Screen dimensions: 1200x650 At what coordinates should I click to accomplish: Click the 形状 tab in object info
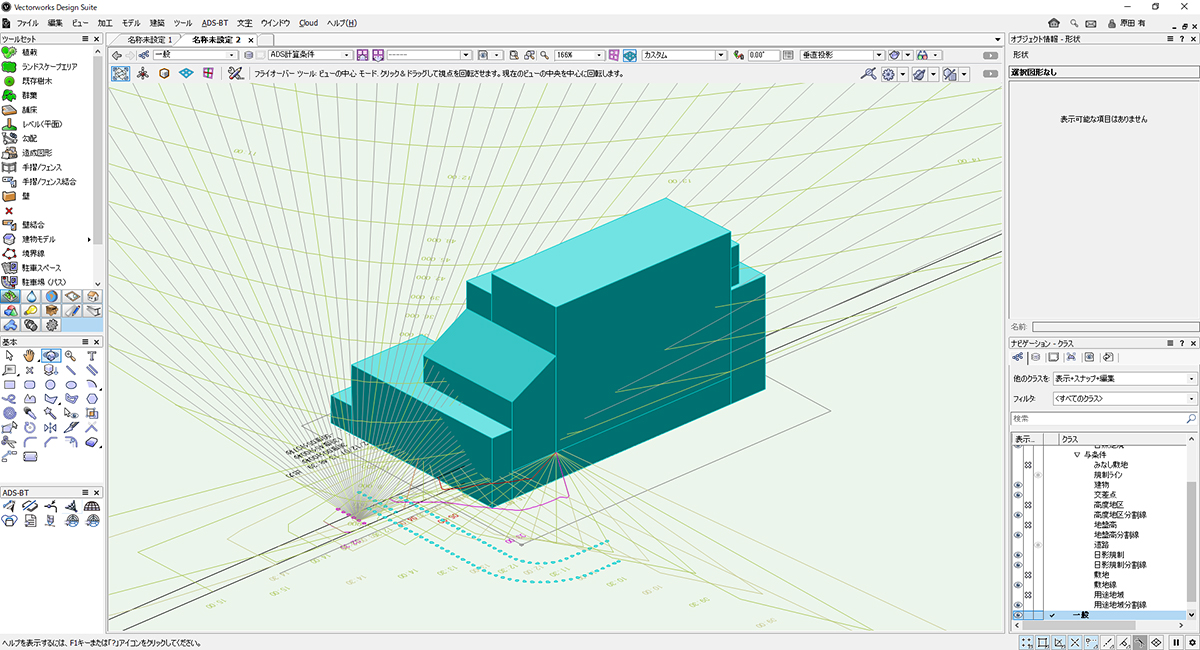click(x=1020, y=54)
